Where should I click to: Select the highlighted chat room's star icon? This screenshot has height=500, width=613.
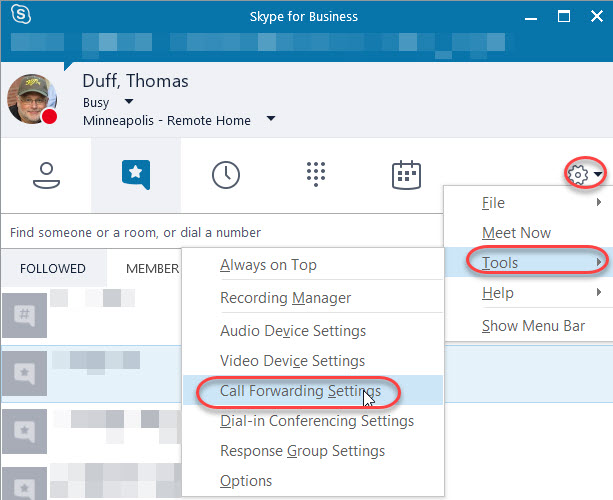point(24,373)
